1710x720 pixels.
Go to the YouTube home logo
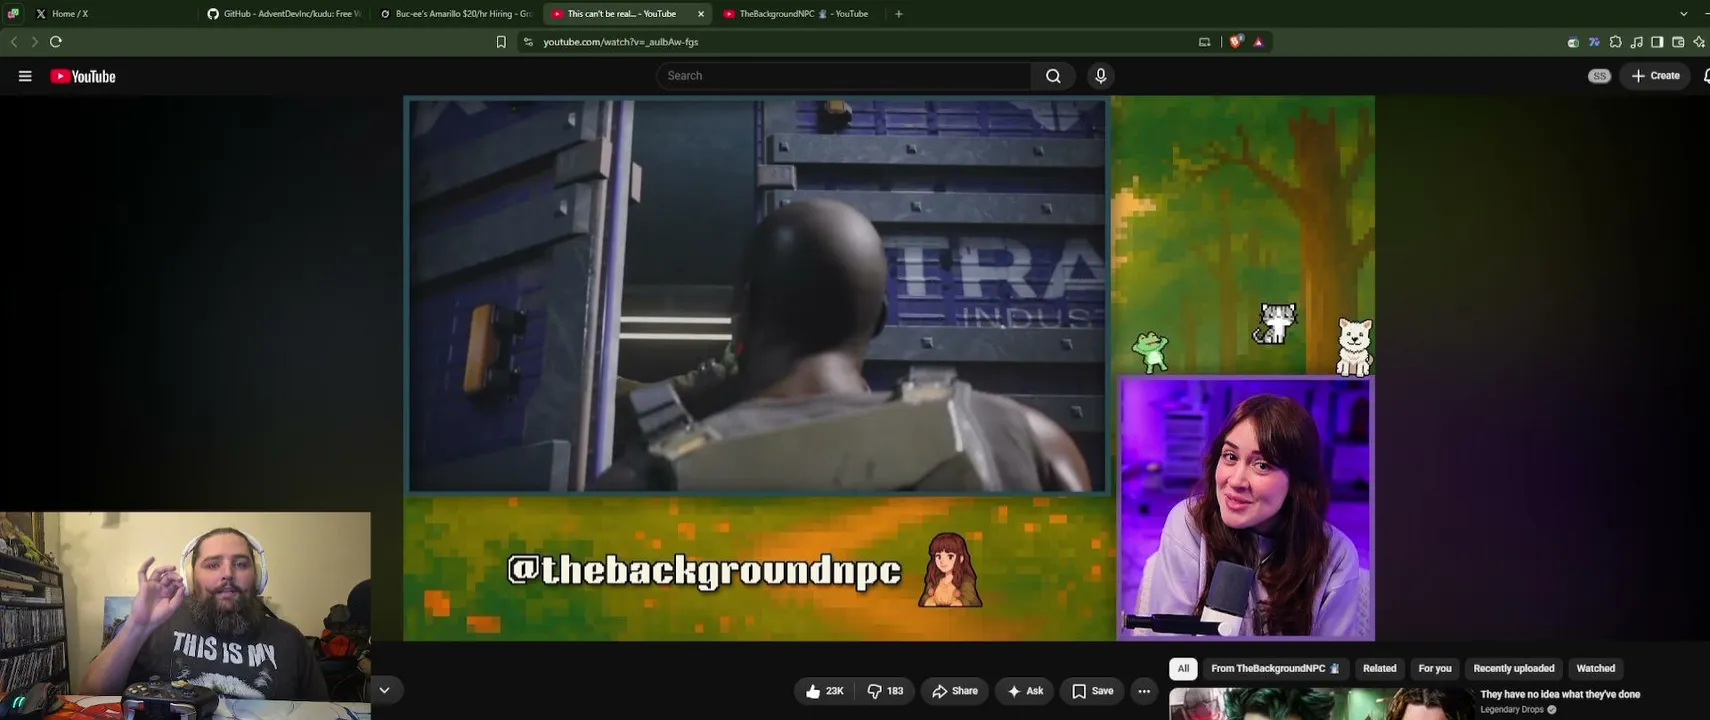click(83, 76)
